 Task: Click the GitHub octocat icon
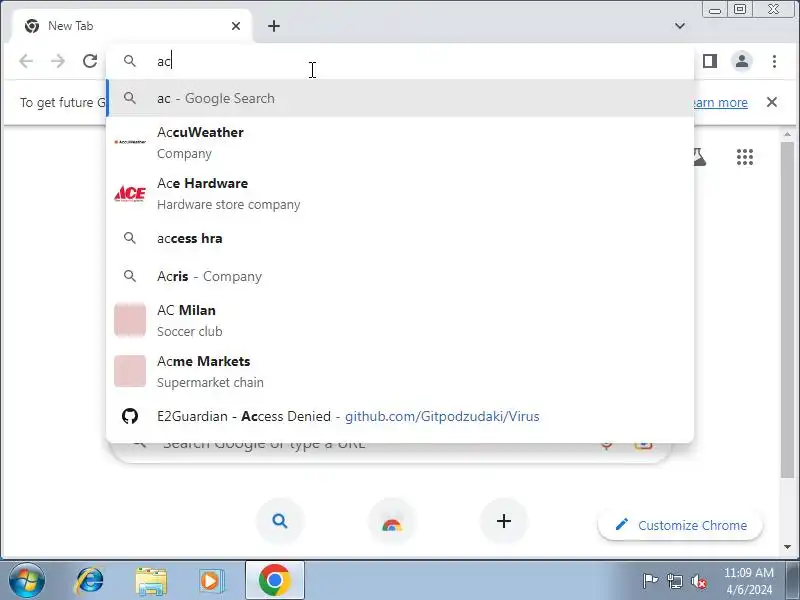click(130, 416)
